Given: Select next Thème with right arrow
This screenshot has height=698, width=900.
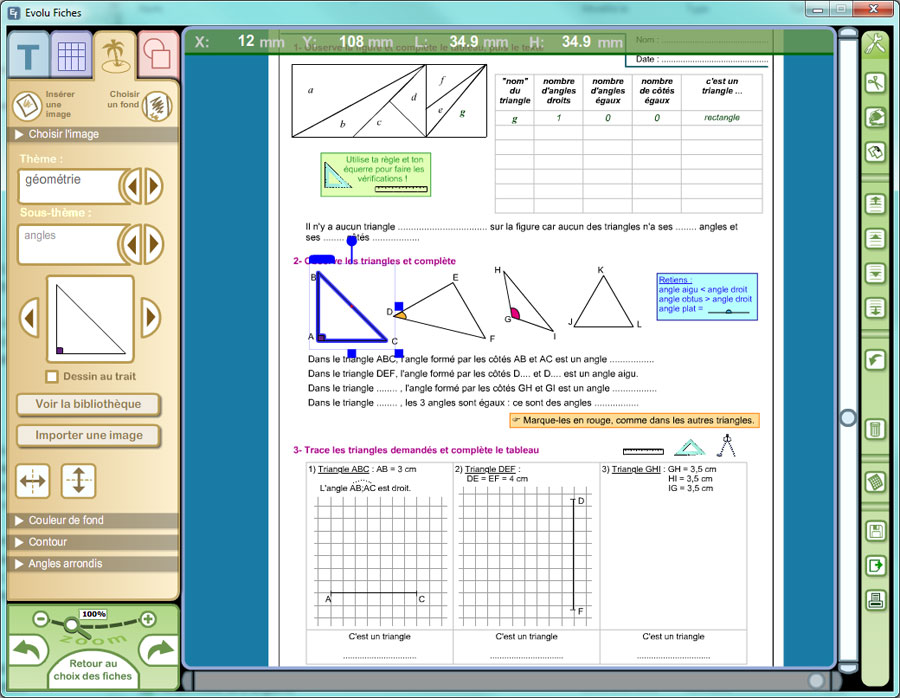Looking at the screenshot, I should click(x=154, y=186).
